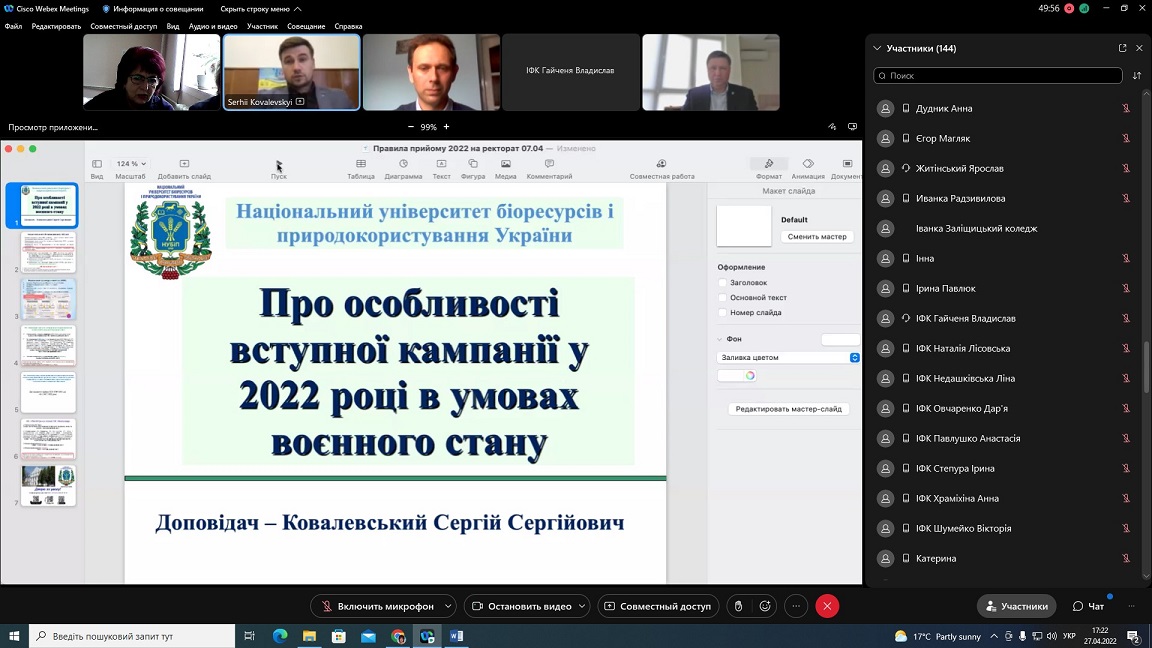Click the Совместный доступ share button
The image size is (1152, 648).
coord(658,606)
